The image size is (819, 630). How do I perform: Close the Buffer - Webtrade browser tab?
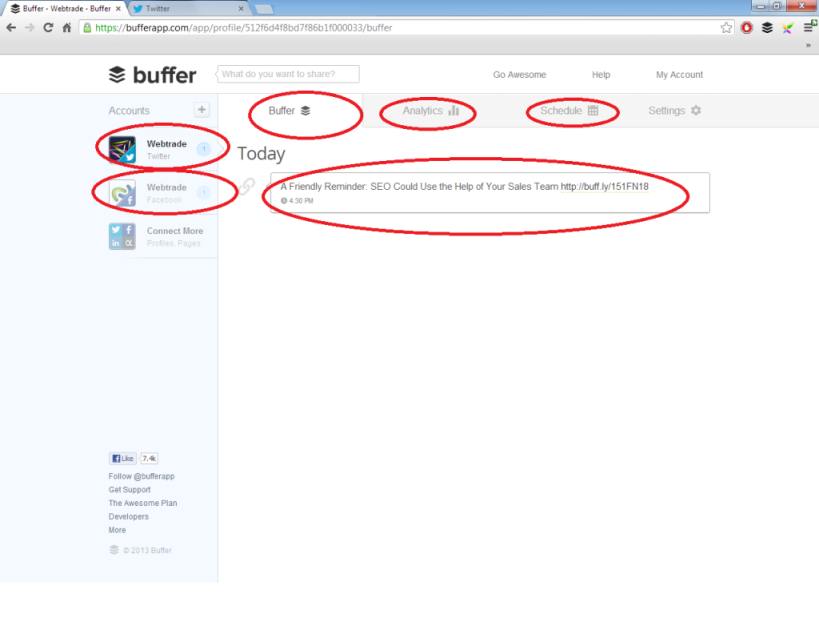point(118,9)
